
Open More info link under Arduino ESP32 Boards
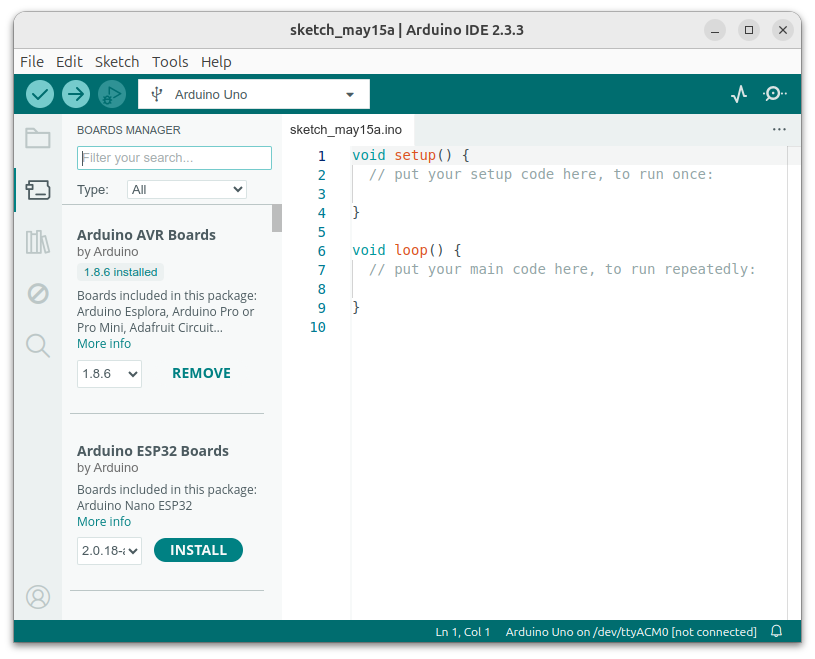click(x=104, y=521)
